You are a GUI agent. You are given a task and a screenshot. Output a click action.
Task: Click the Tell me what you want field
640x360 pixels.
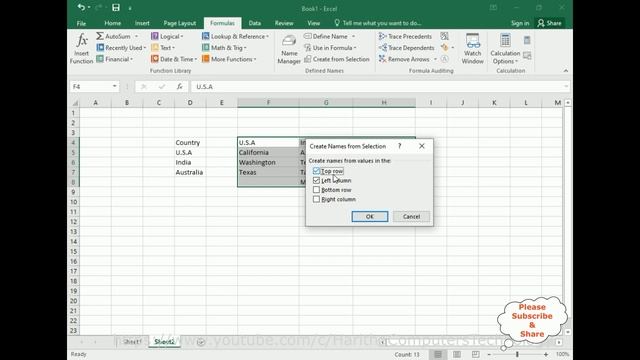point(379,23)
